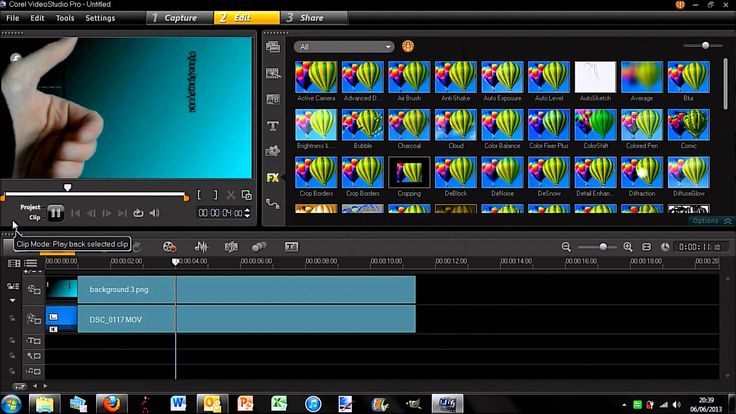Switch to the Share step tab

point(314,18)
